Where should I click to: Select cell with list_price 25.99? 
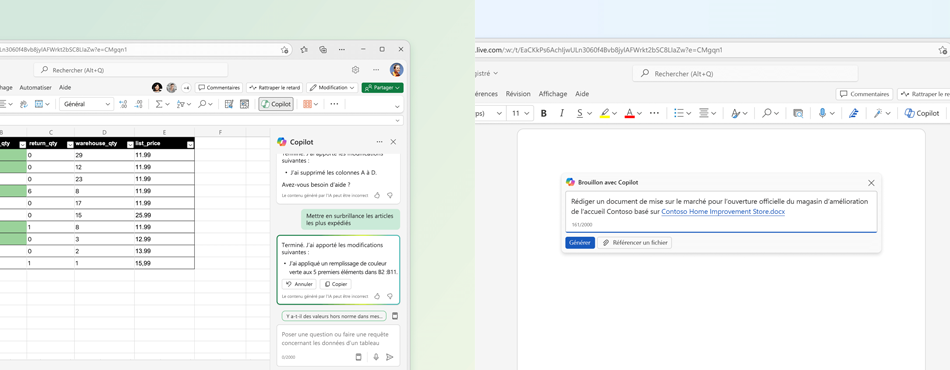click(x=164, y=215)
